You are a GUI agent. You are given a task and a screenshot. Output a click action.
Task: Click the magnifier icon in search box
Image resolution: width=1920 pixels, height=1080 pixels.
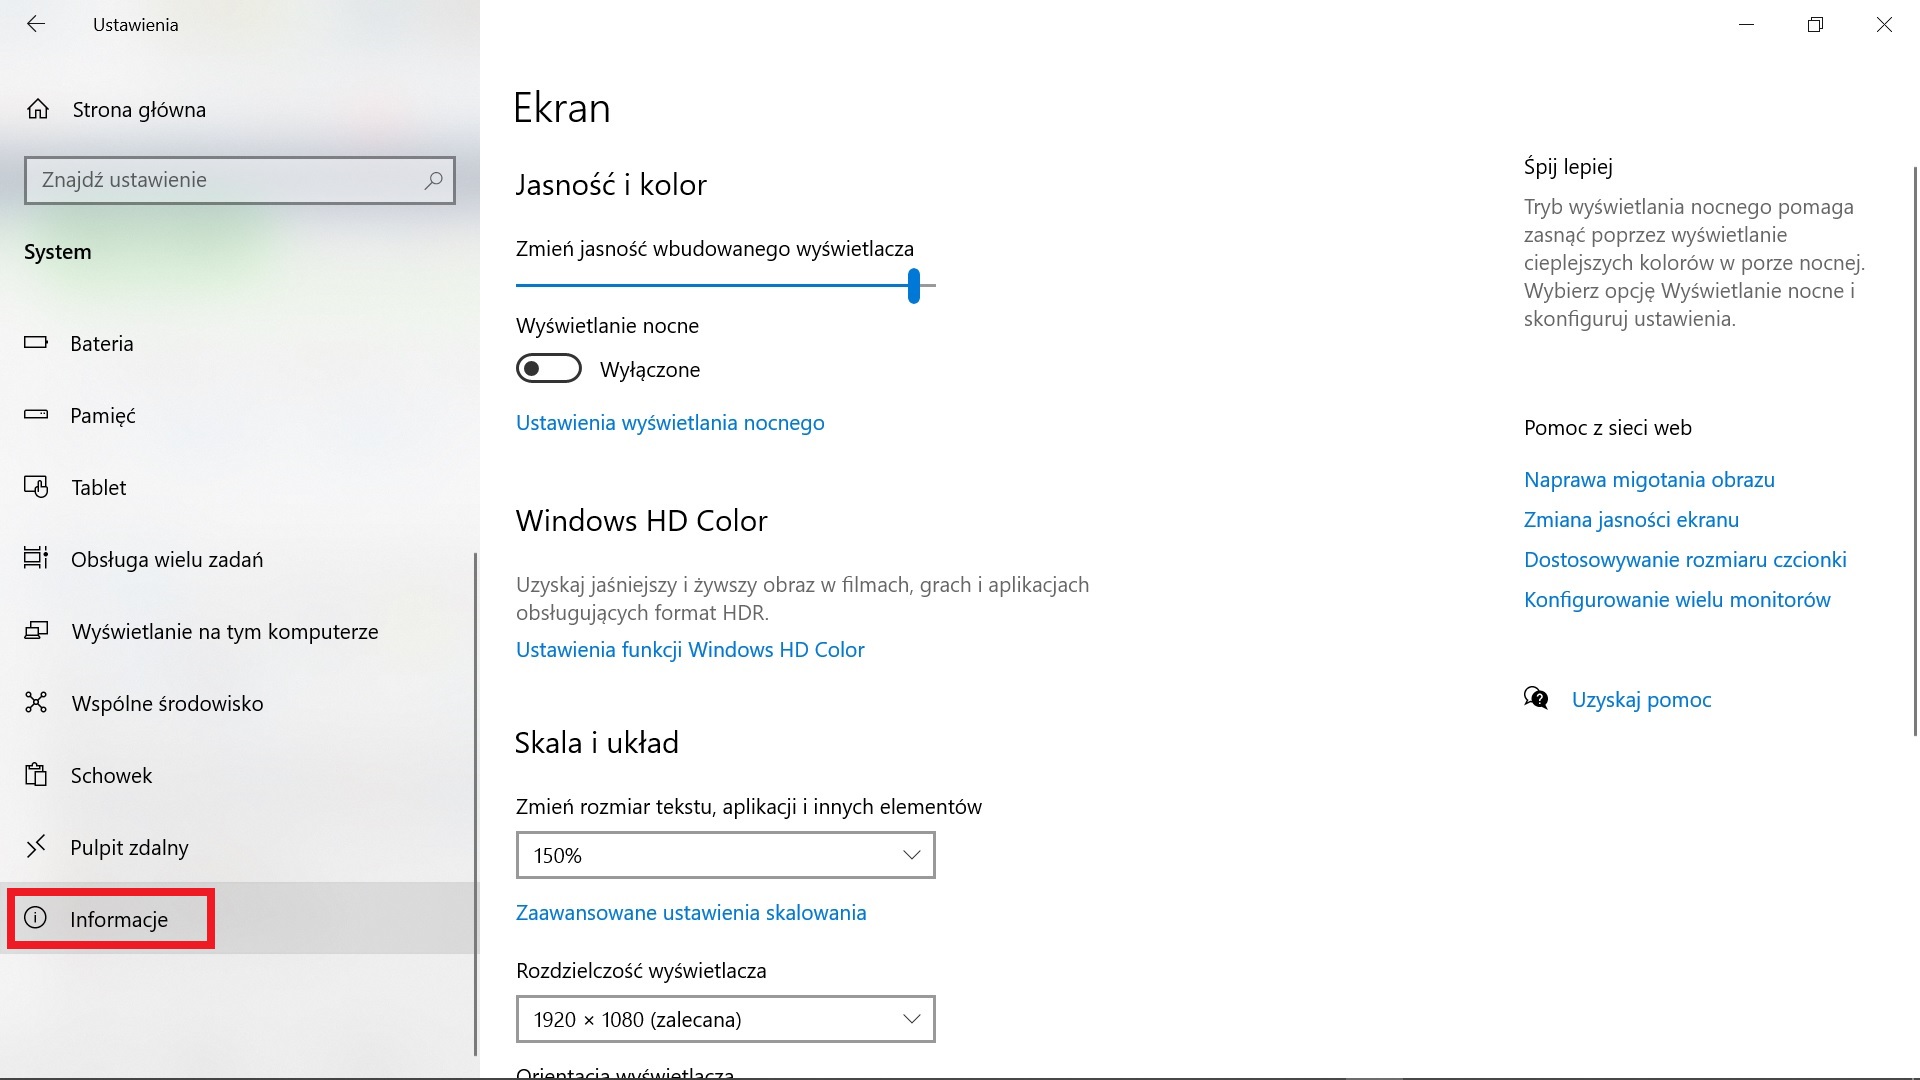pos(433,180)
